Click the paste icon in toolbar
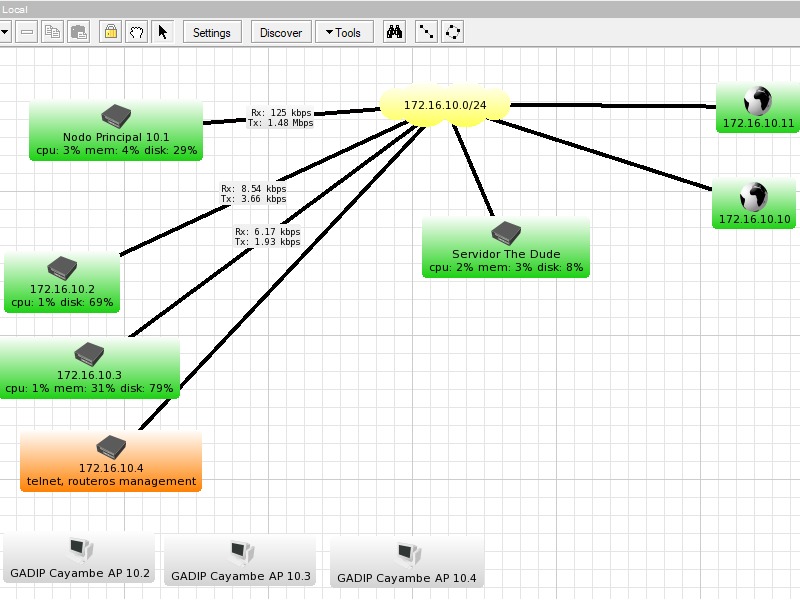800x600 pixels. click(x=79, y=32)
